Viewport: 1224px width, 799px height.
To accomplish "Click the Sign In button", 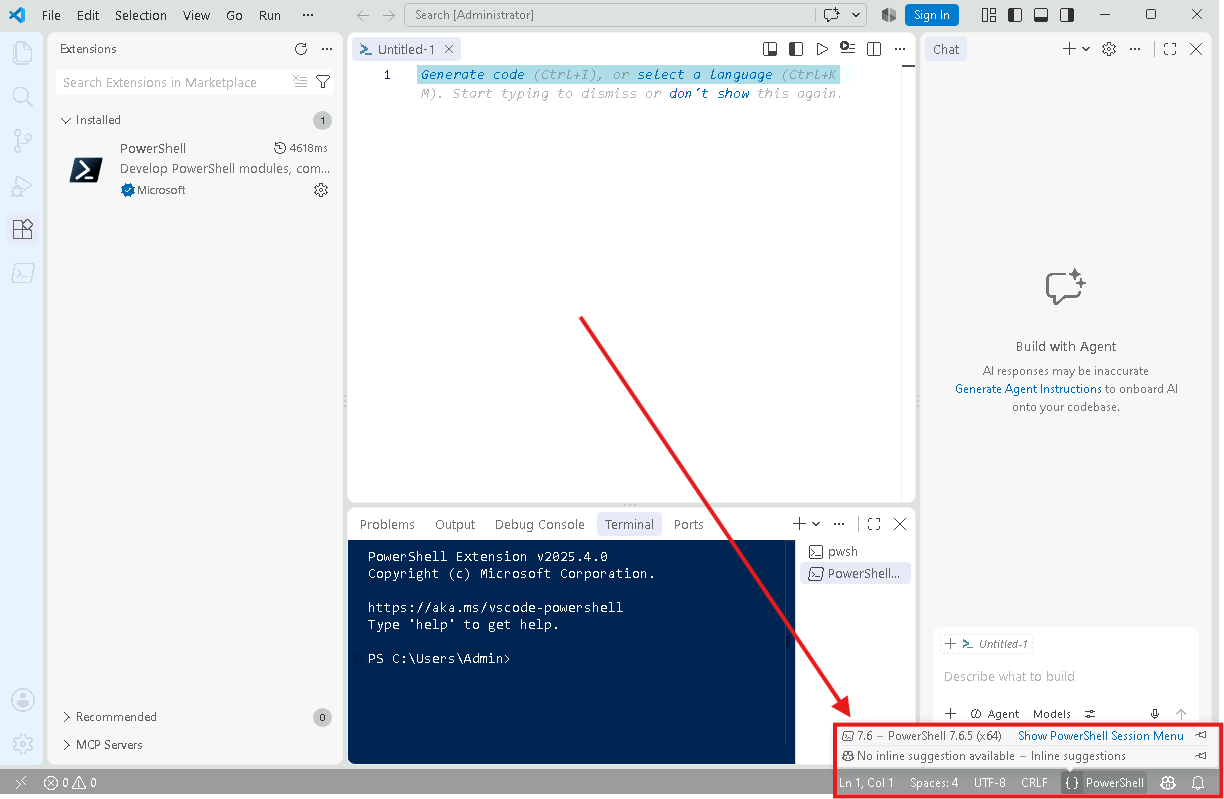I will [x=932, y=15].
